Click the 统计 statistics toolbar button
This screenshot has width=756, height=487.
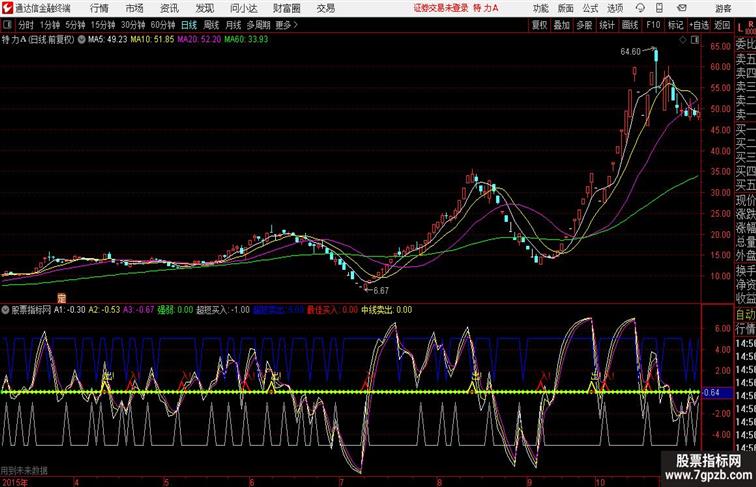click(607, 25)
